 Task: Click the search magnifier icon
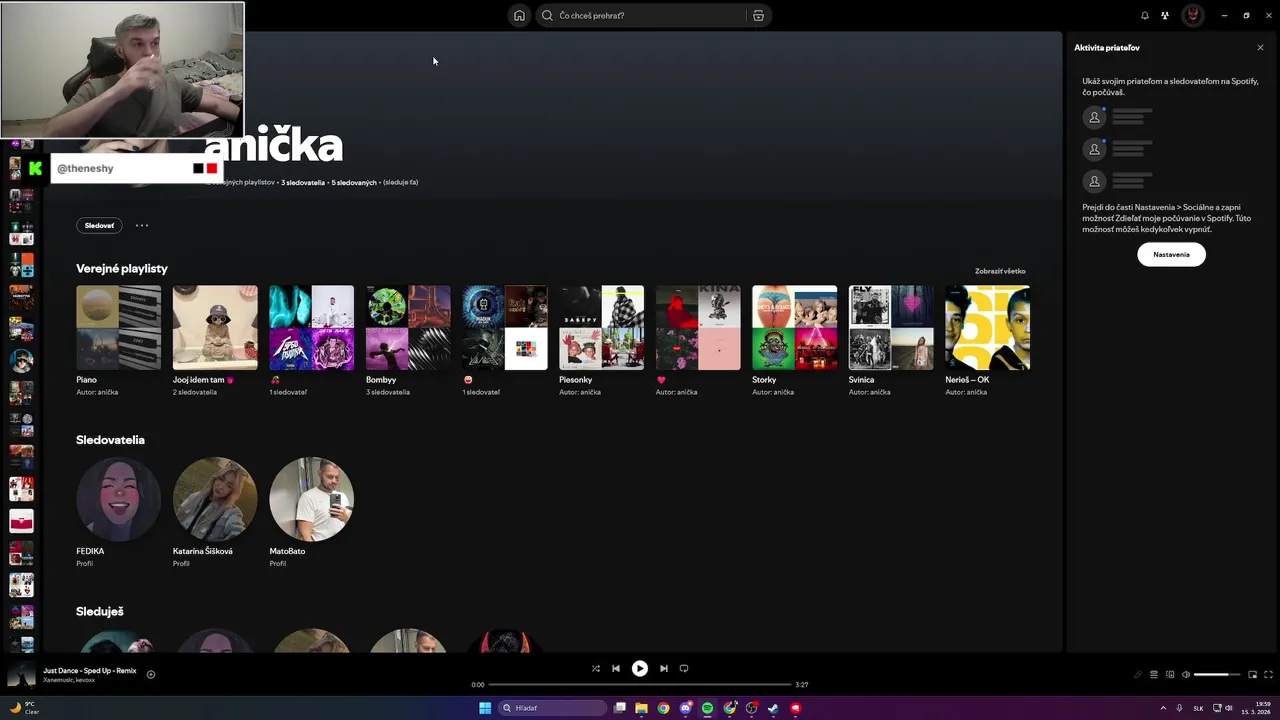547,16
